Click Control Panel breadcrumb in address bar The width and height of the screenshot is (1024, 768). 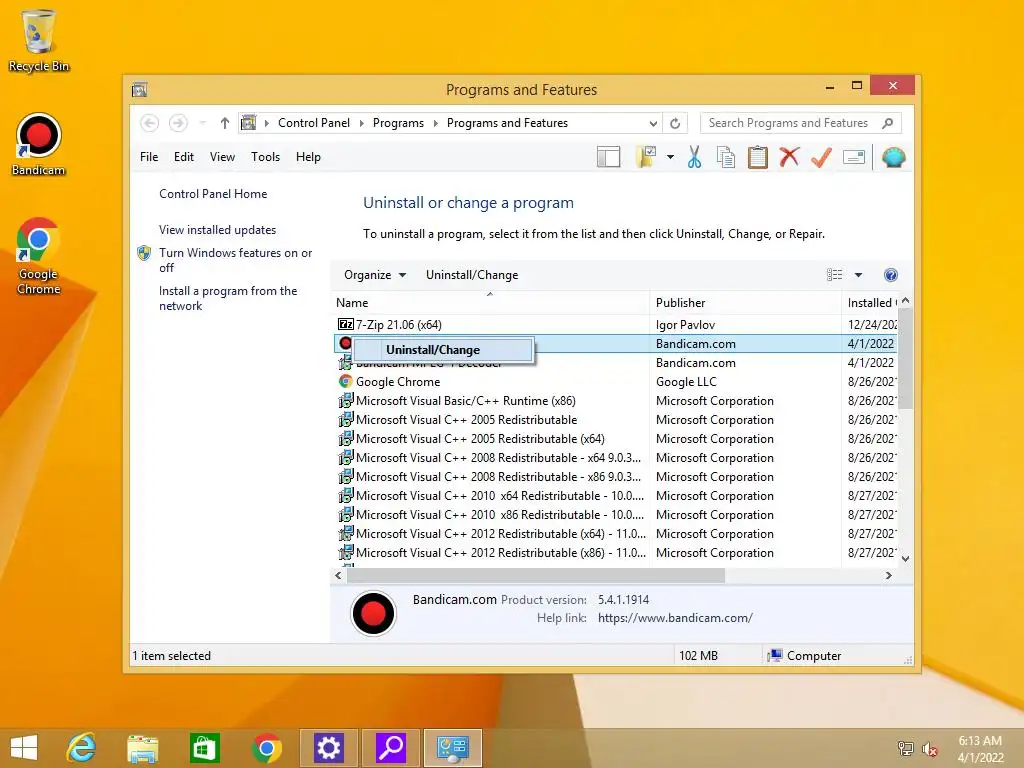(x=314, y=123)
